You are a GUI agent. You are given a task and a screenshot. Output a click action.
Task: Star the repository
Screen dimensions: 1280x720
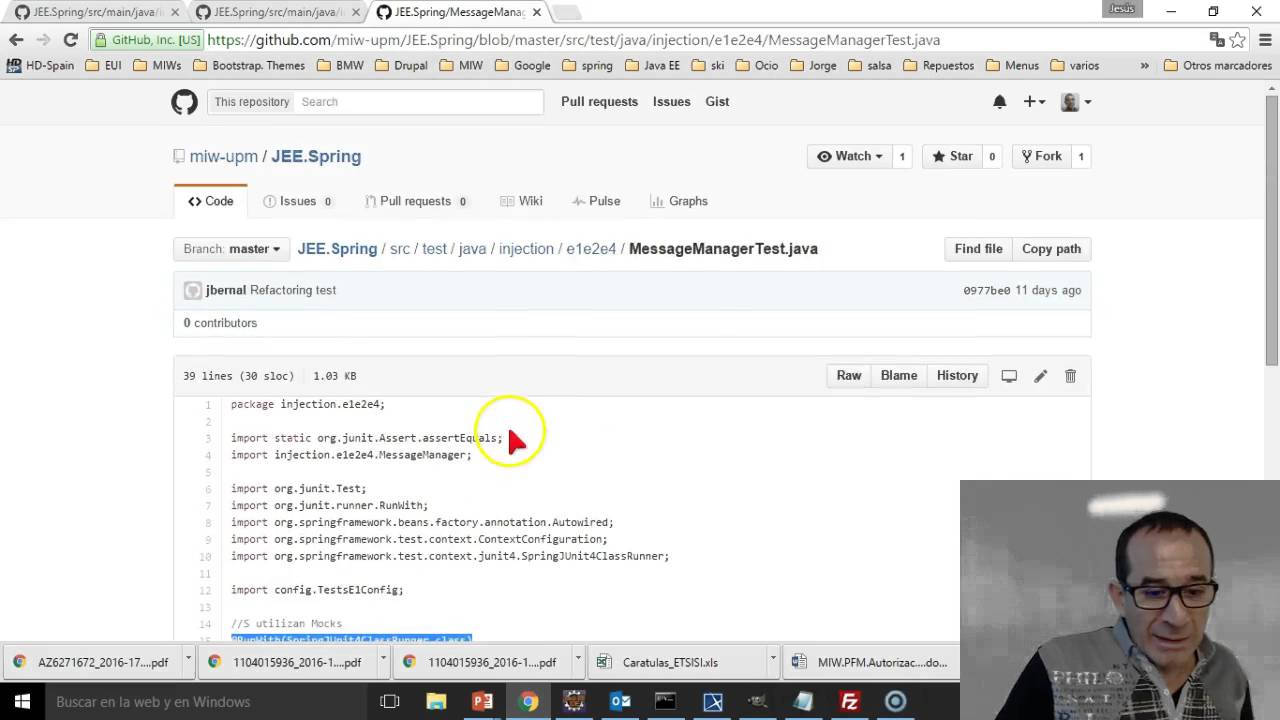point(952,156)
